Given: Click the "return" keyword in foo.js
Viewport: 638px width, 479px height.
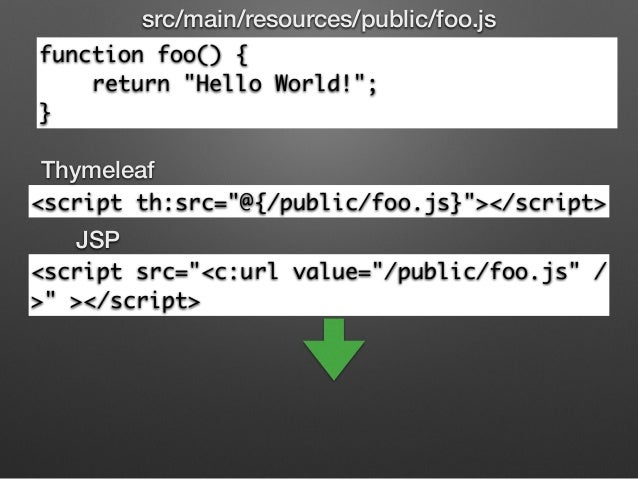Looking at the screenshot, I should pyautogui.click(x=131, y=84).
